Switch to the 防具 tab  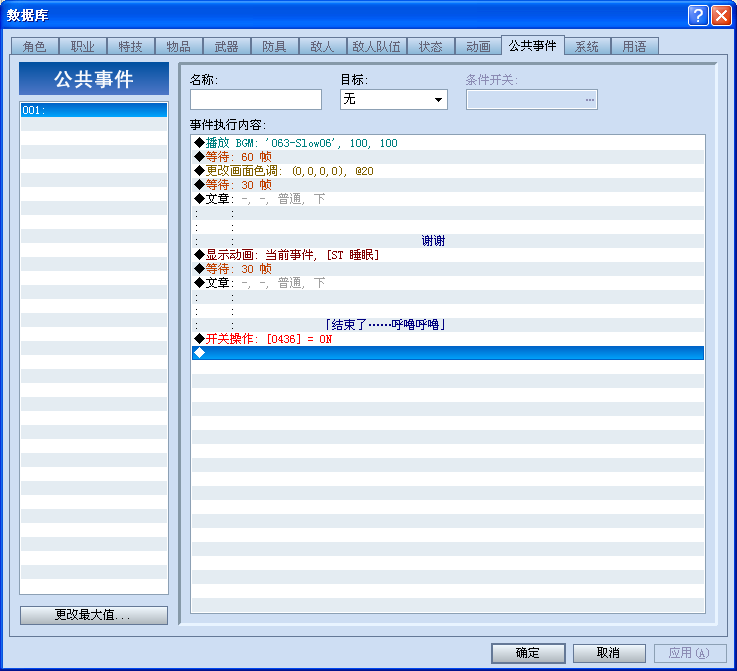click(x=274, y=46)
